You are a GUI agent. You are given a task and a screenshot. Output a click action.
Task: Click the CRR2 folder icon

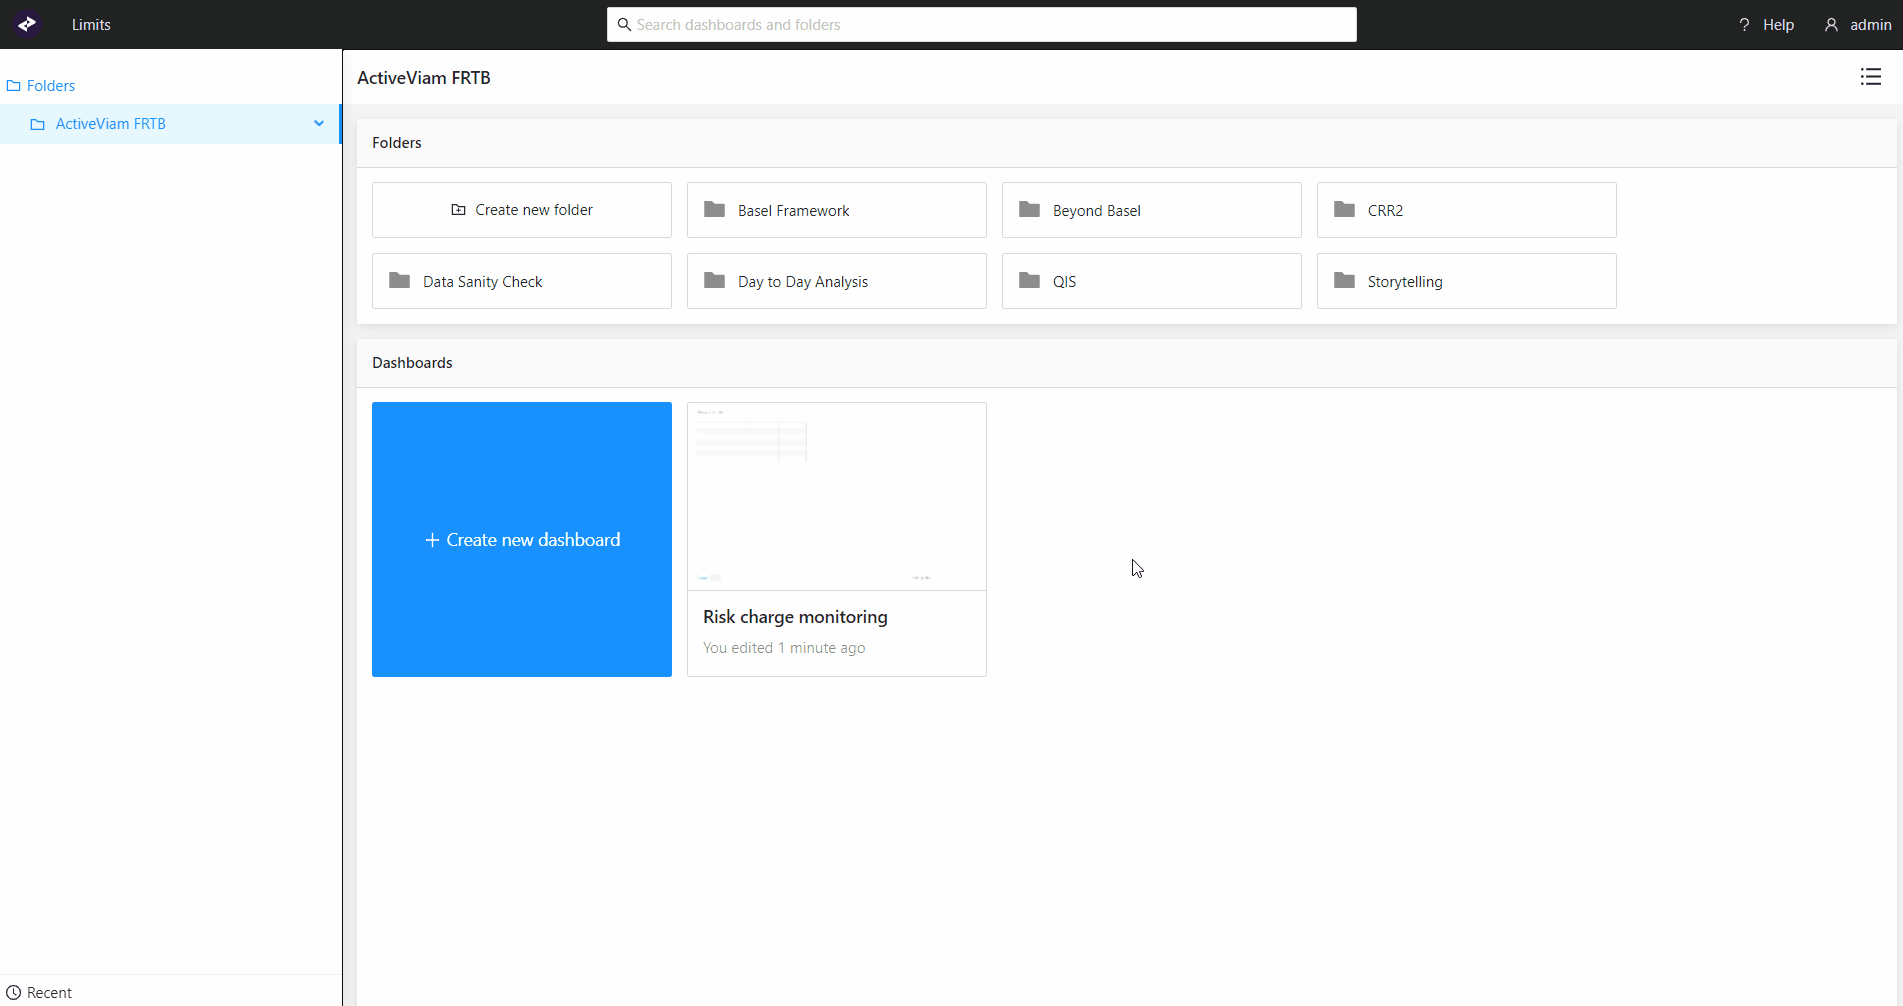coord(1344,209)
